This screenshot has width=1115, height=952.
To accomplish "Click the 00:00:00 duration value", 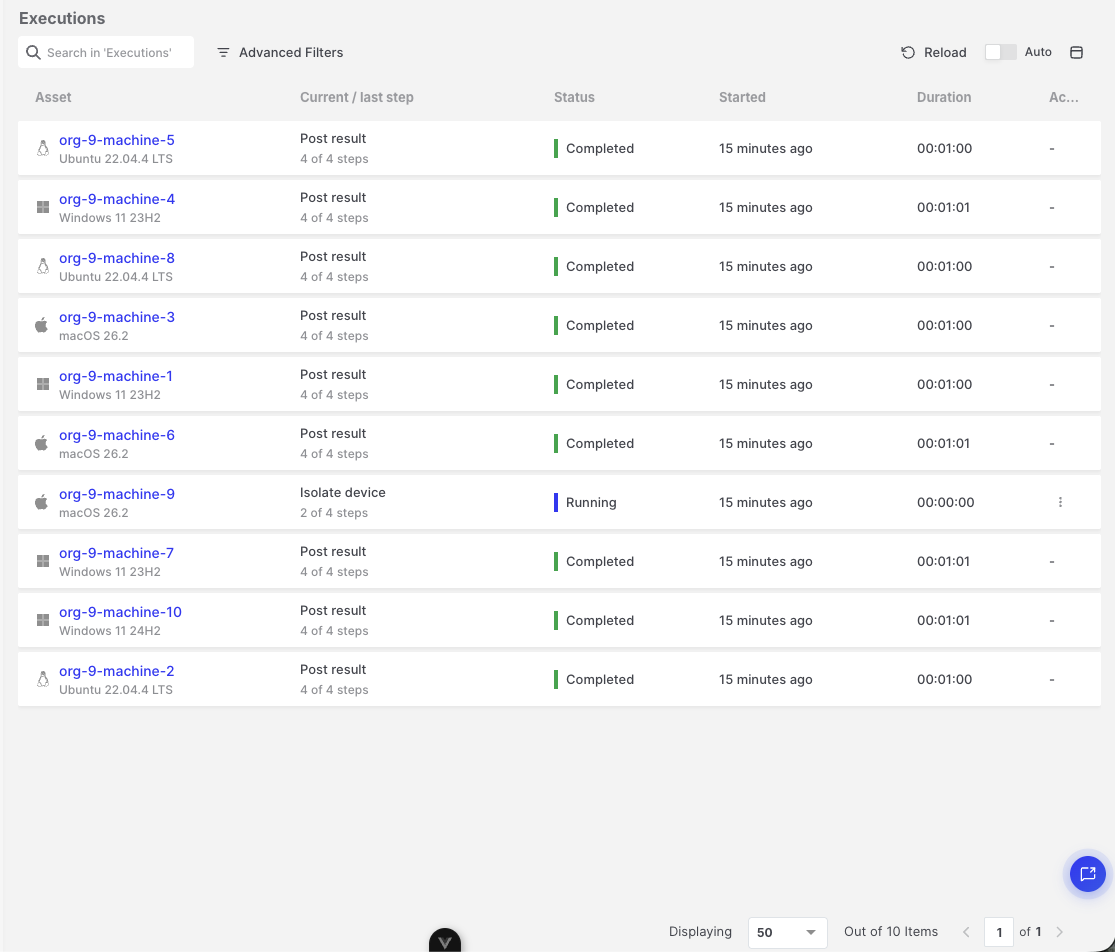I will click(x=946, y=503).
